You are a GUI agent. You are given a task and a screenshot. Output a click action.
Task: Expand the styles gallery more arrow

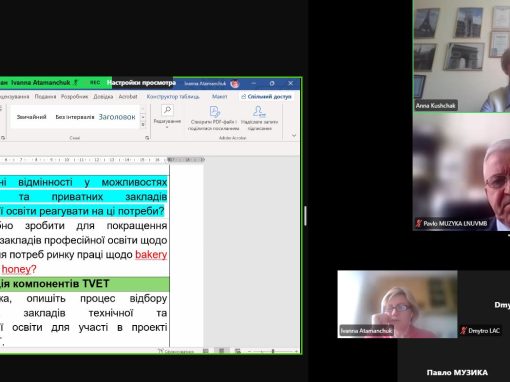click(x=143, y=125)
